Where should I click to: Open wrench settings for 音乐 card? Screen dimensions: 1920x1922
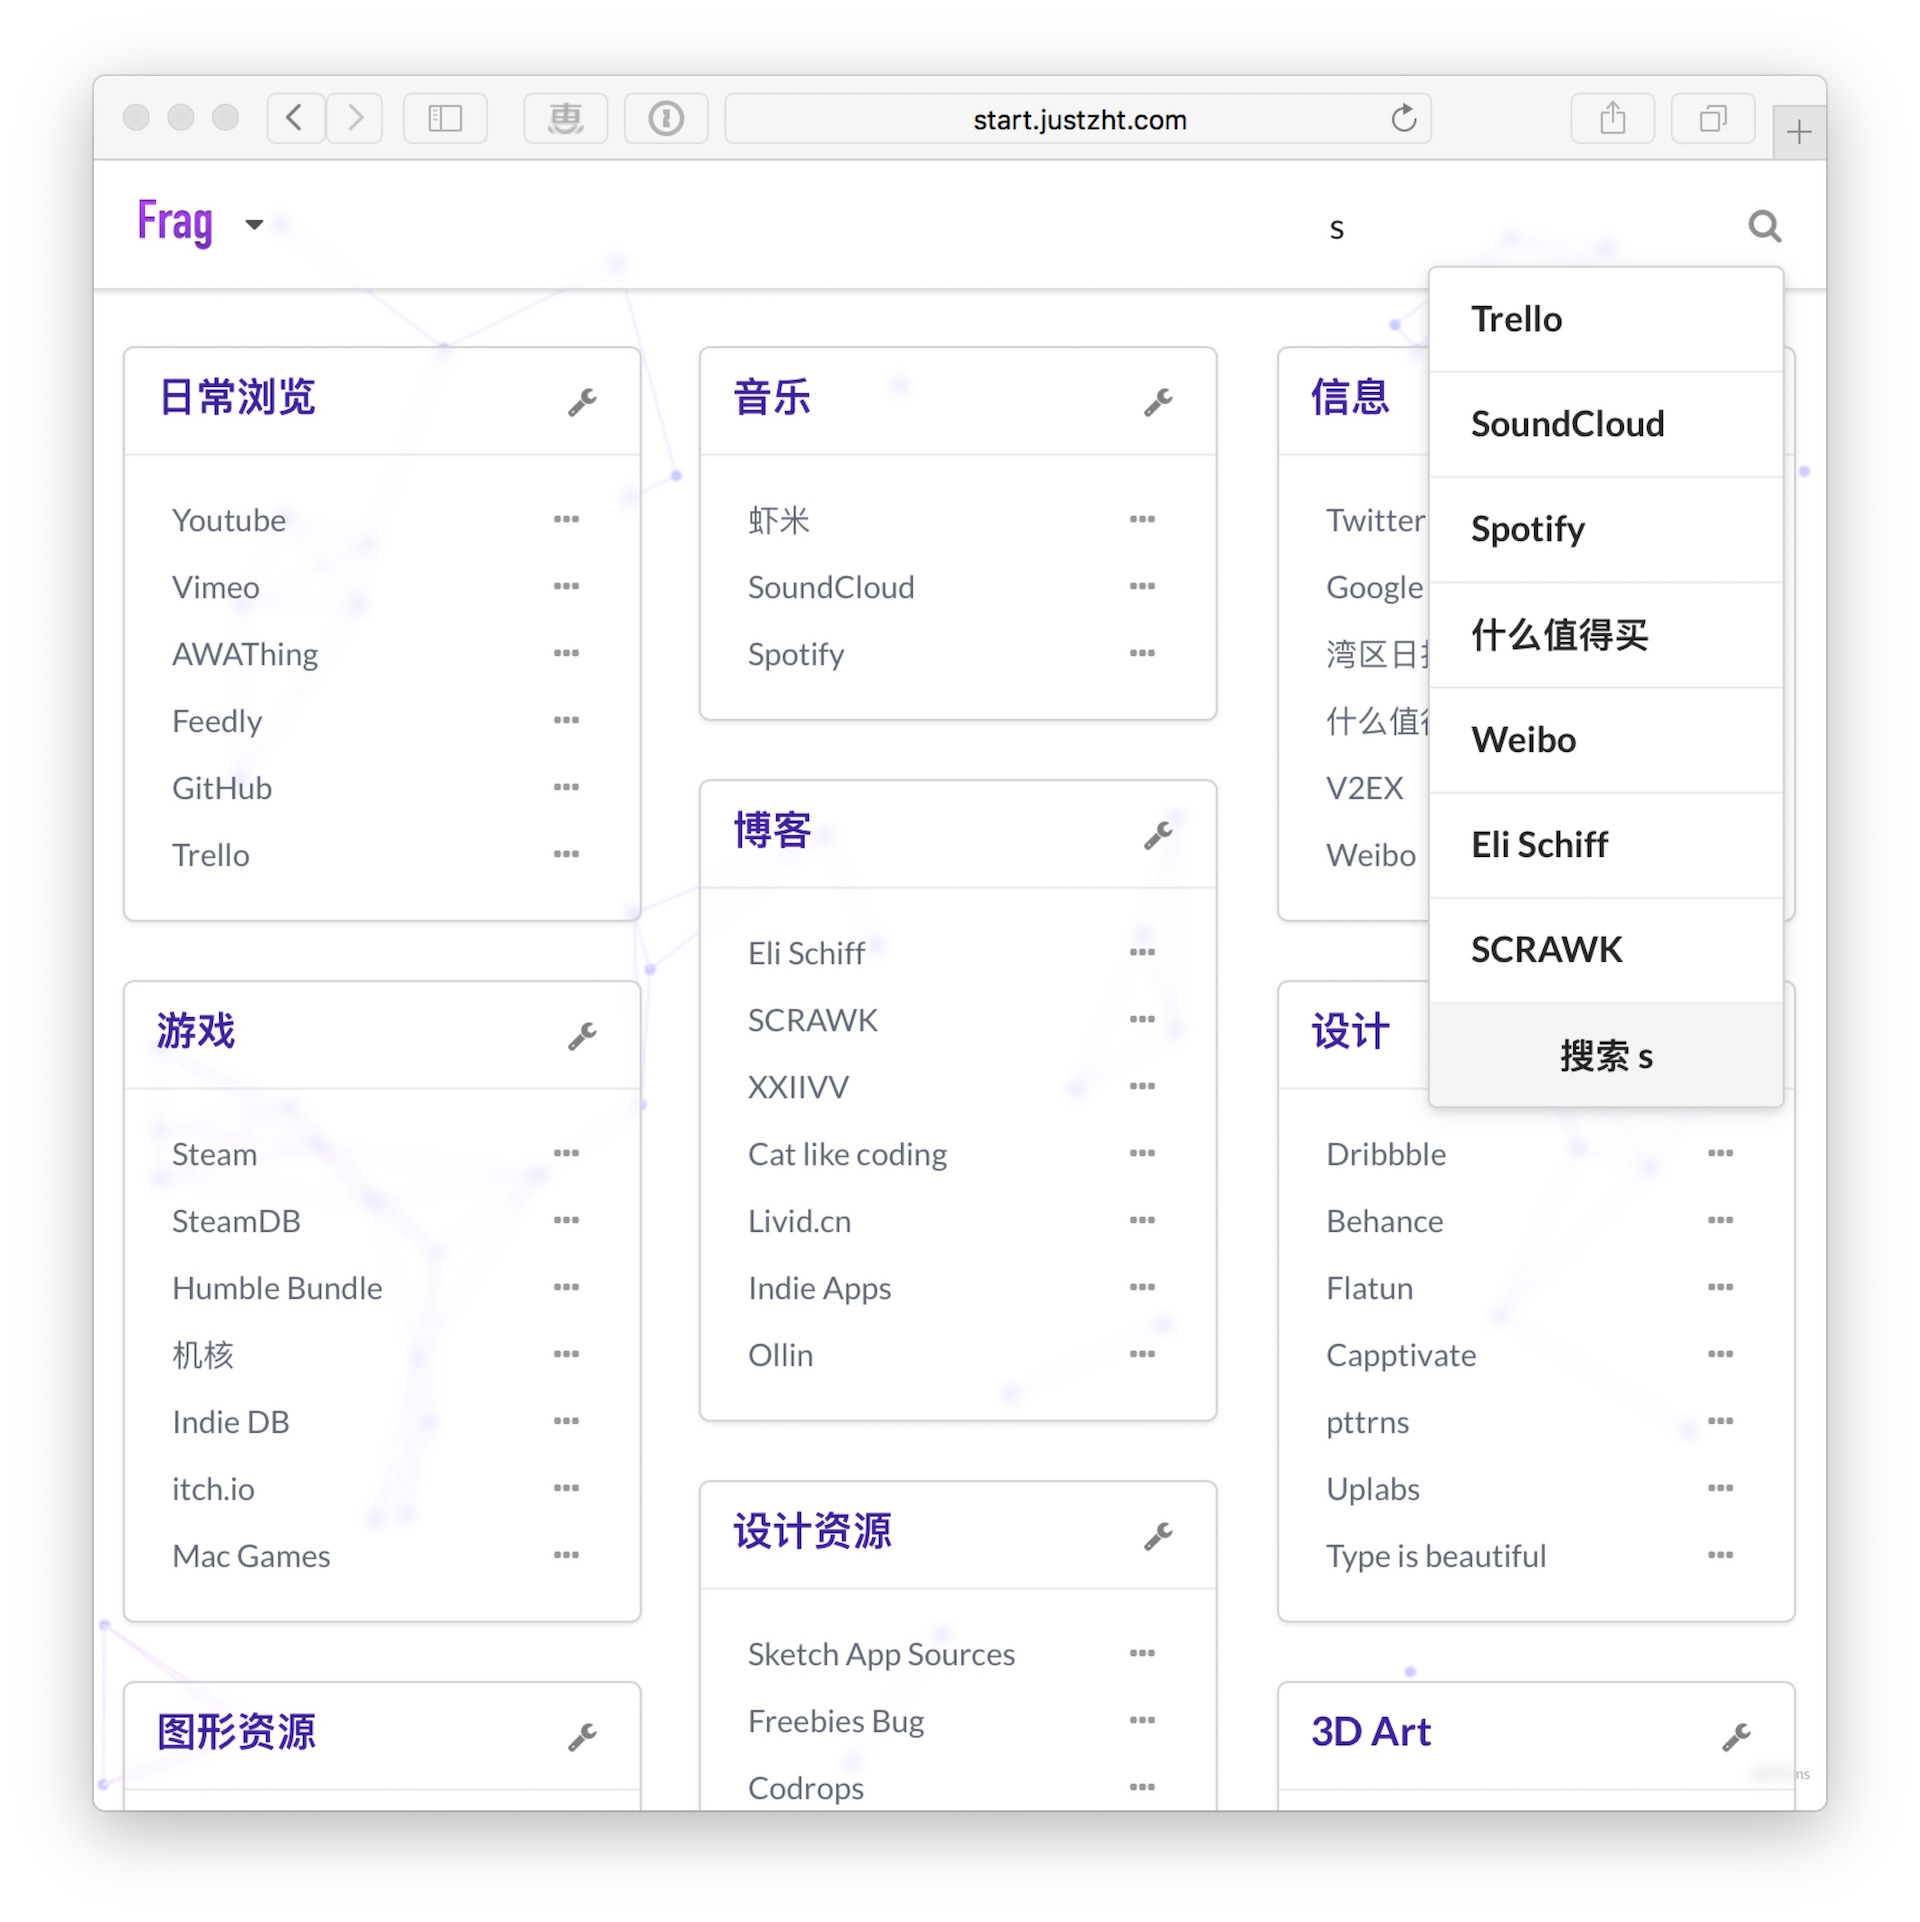(x=1158, y=402)
